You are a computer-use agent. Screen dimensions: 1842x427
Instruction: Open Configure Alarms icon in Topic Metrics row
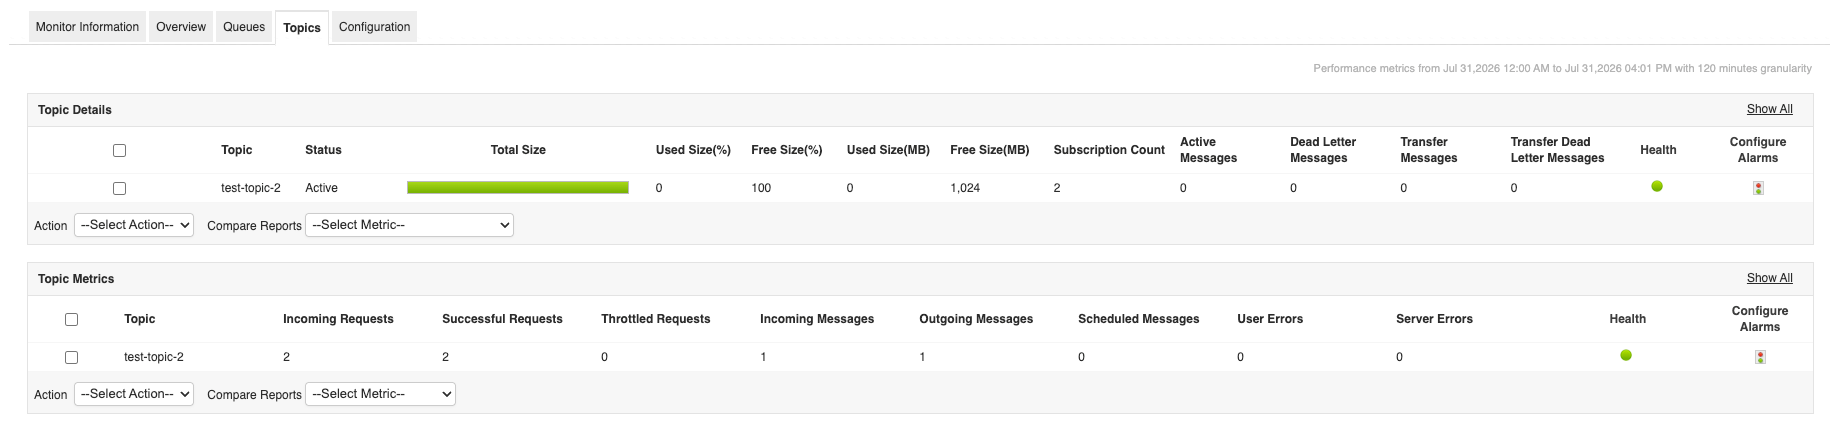pos(1760,357)
